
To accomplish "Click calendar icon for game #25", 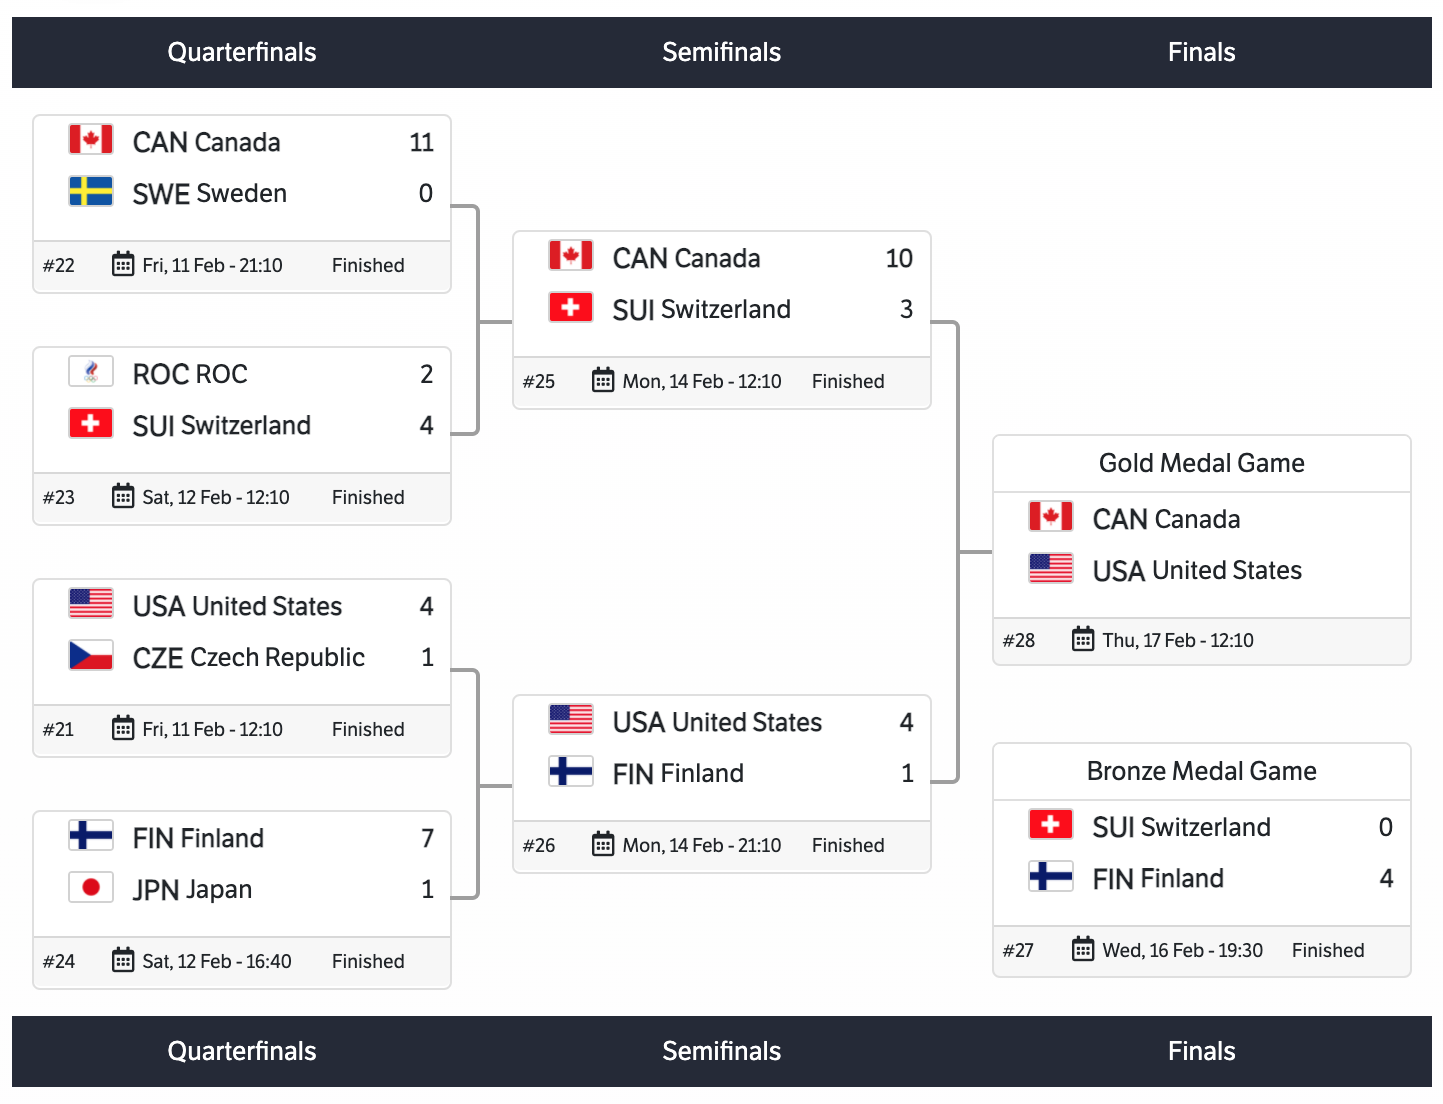I will point(603,381).
